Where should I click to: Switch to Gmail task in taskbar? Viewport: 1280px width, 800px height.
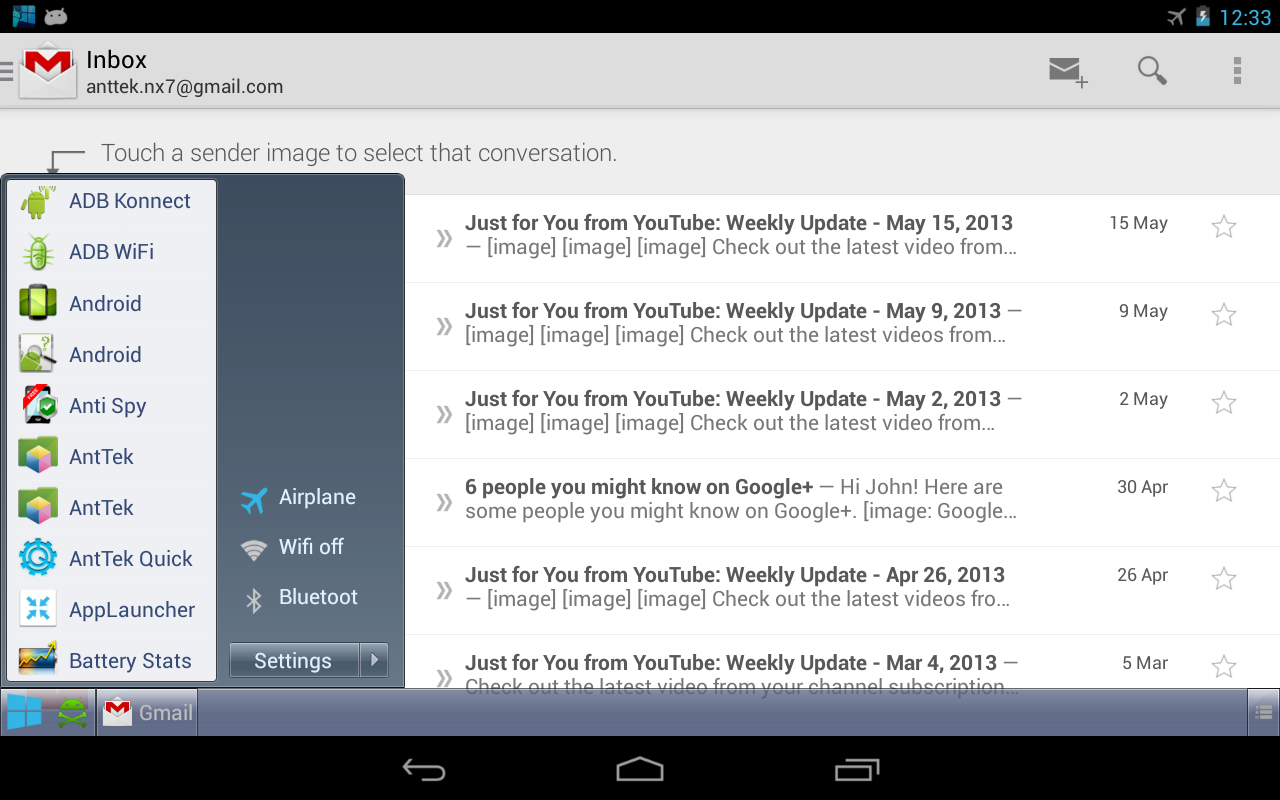[147, 713]
